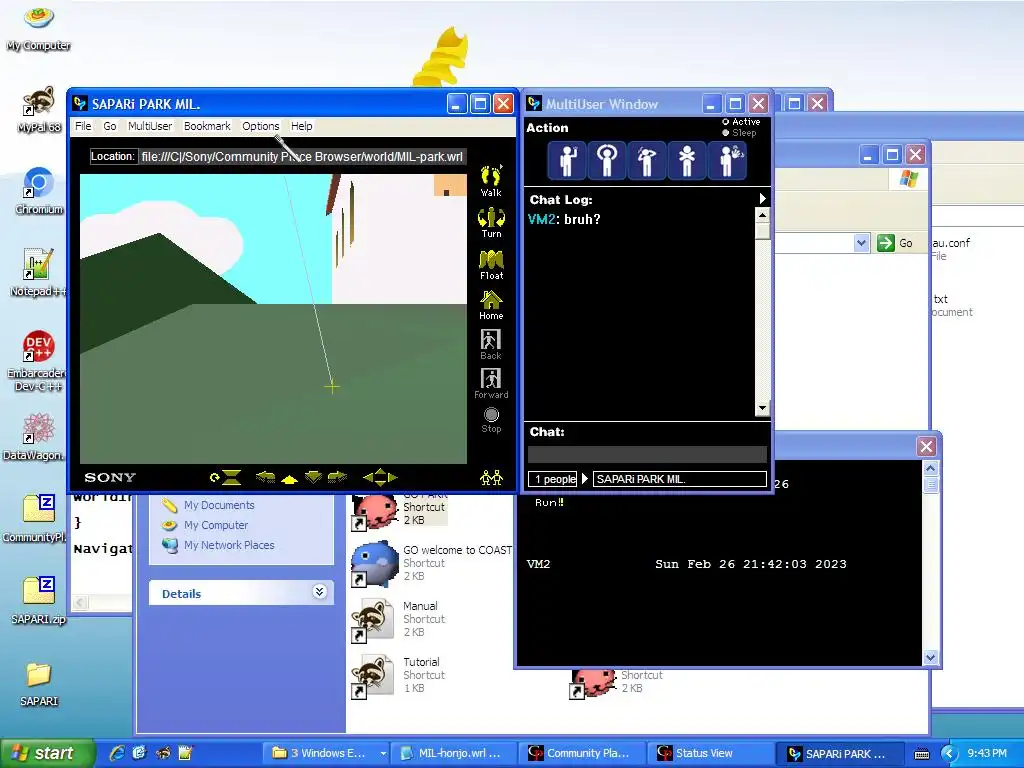Open the My Computer desktop icon
Screen dimensions: 1024x768
[x=39, y=27]
